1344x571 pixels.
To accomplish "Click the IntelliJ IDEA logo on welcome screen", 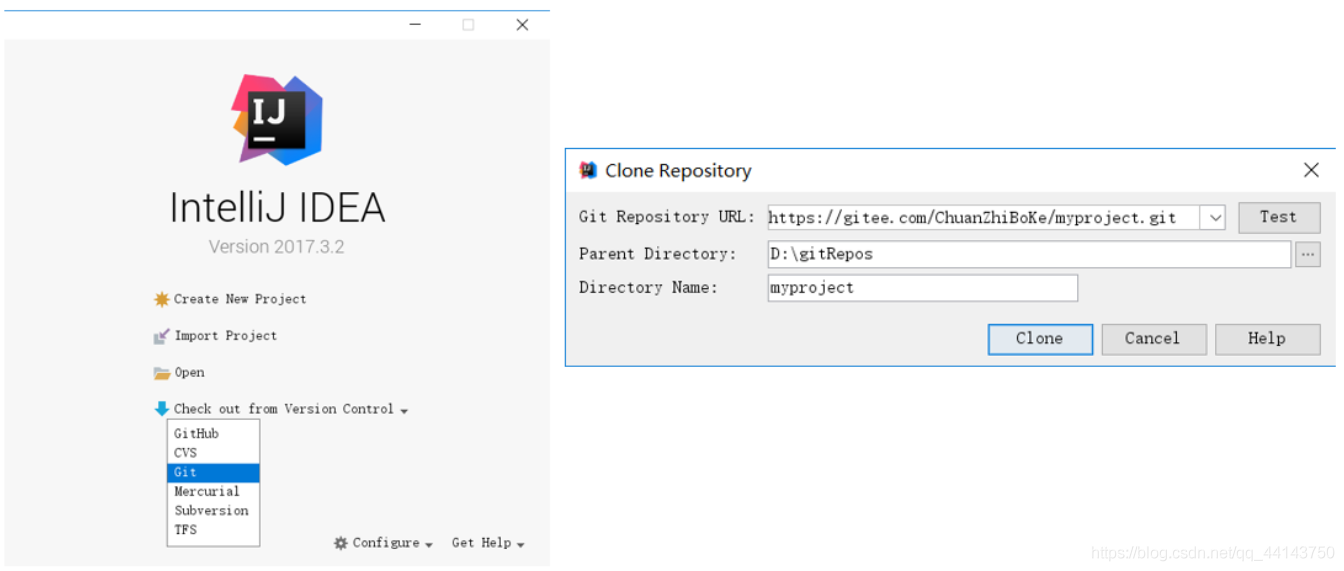I will click(277, 119).
